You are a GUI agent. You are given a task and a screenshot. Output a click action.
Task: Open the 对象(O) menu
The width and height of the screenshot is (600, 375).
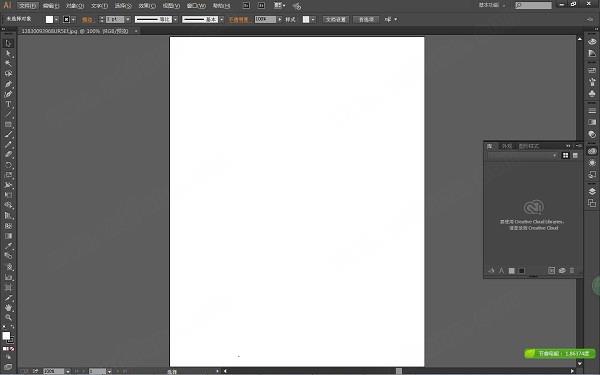click(x=75, y=6)
